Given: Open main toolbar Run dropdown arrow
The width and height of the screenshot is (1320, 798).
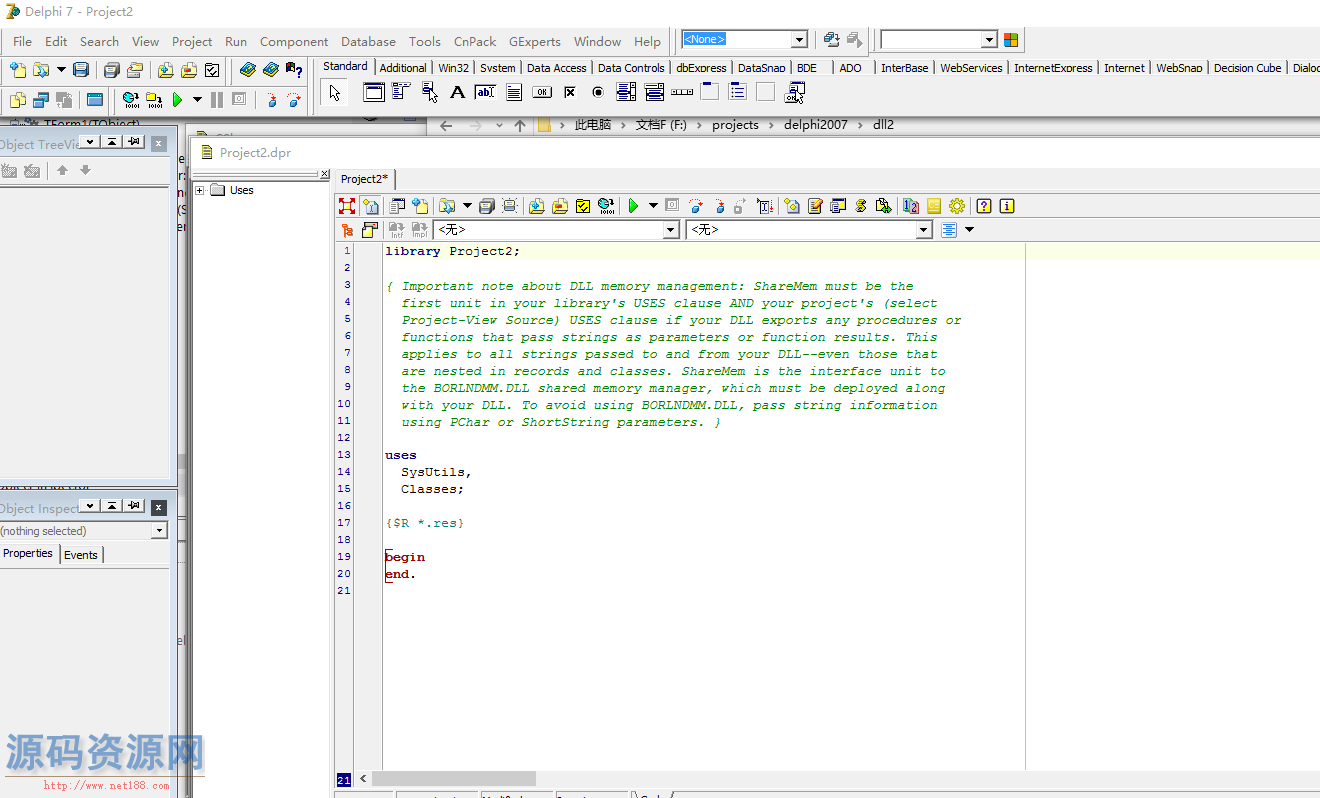Looking at the screenshot, I should click(197, 100).
